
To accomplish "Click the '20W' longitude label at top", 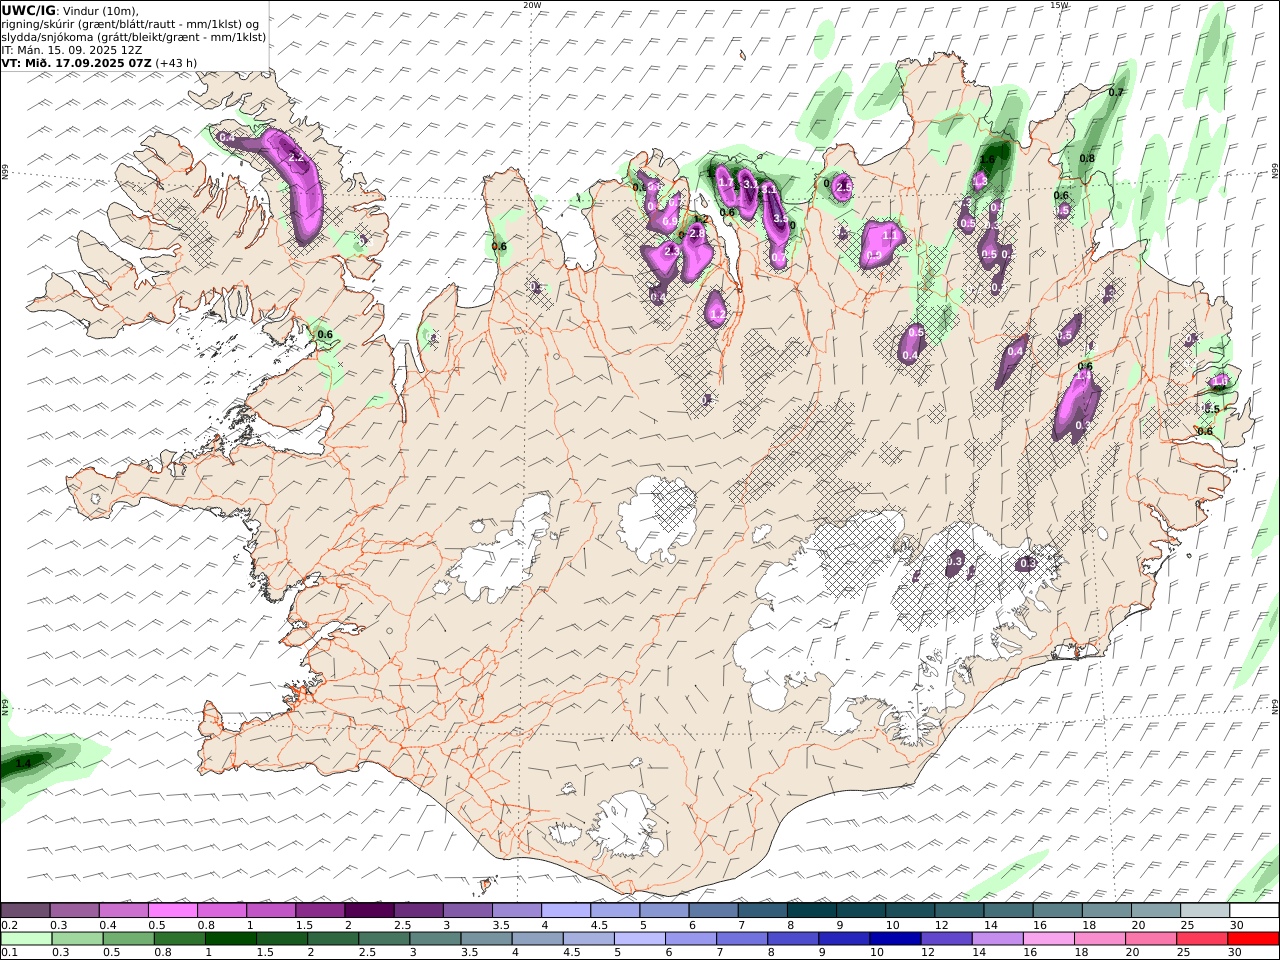I will pyautogui.click(x=532, y=5).
